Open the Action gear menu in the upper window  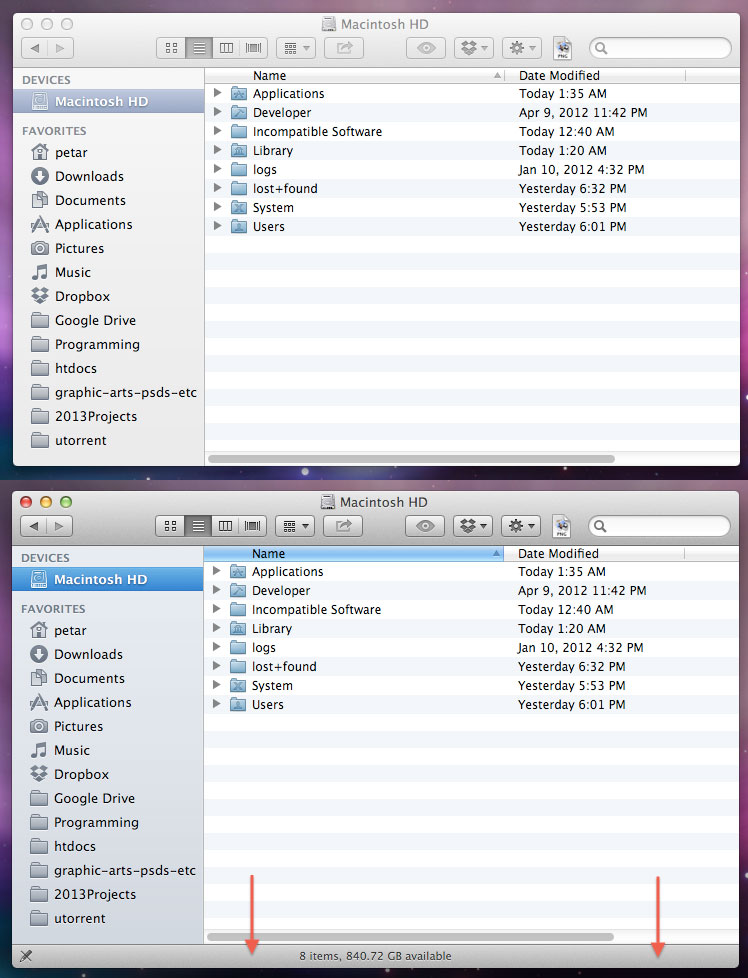(522, 48)
